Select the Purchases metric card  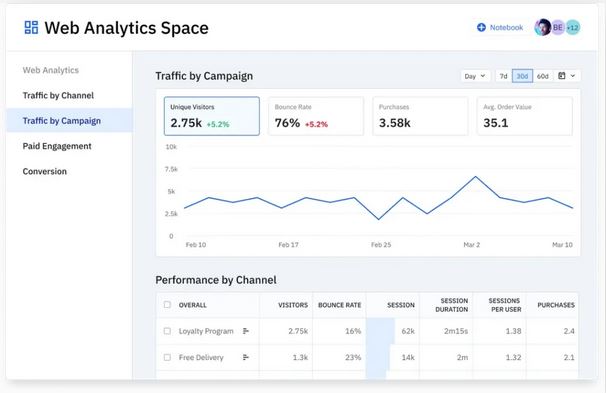(x=420, y=116)
